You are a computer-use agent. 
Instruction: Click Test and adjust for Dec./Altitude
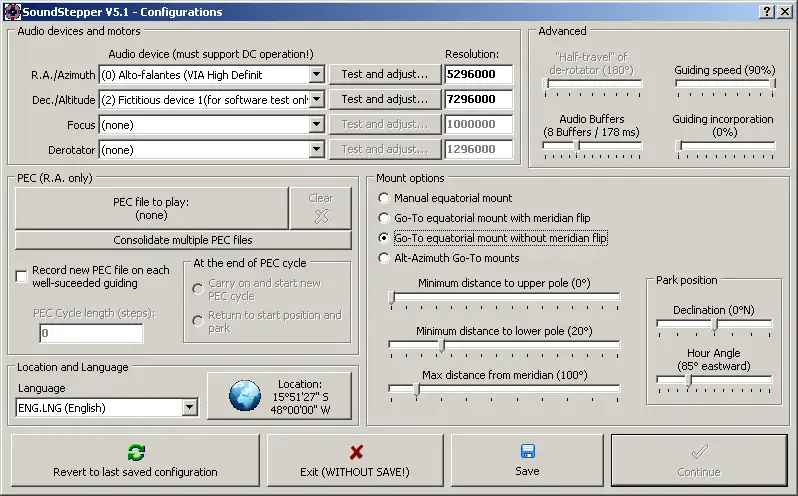pos(385,99)
